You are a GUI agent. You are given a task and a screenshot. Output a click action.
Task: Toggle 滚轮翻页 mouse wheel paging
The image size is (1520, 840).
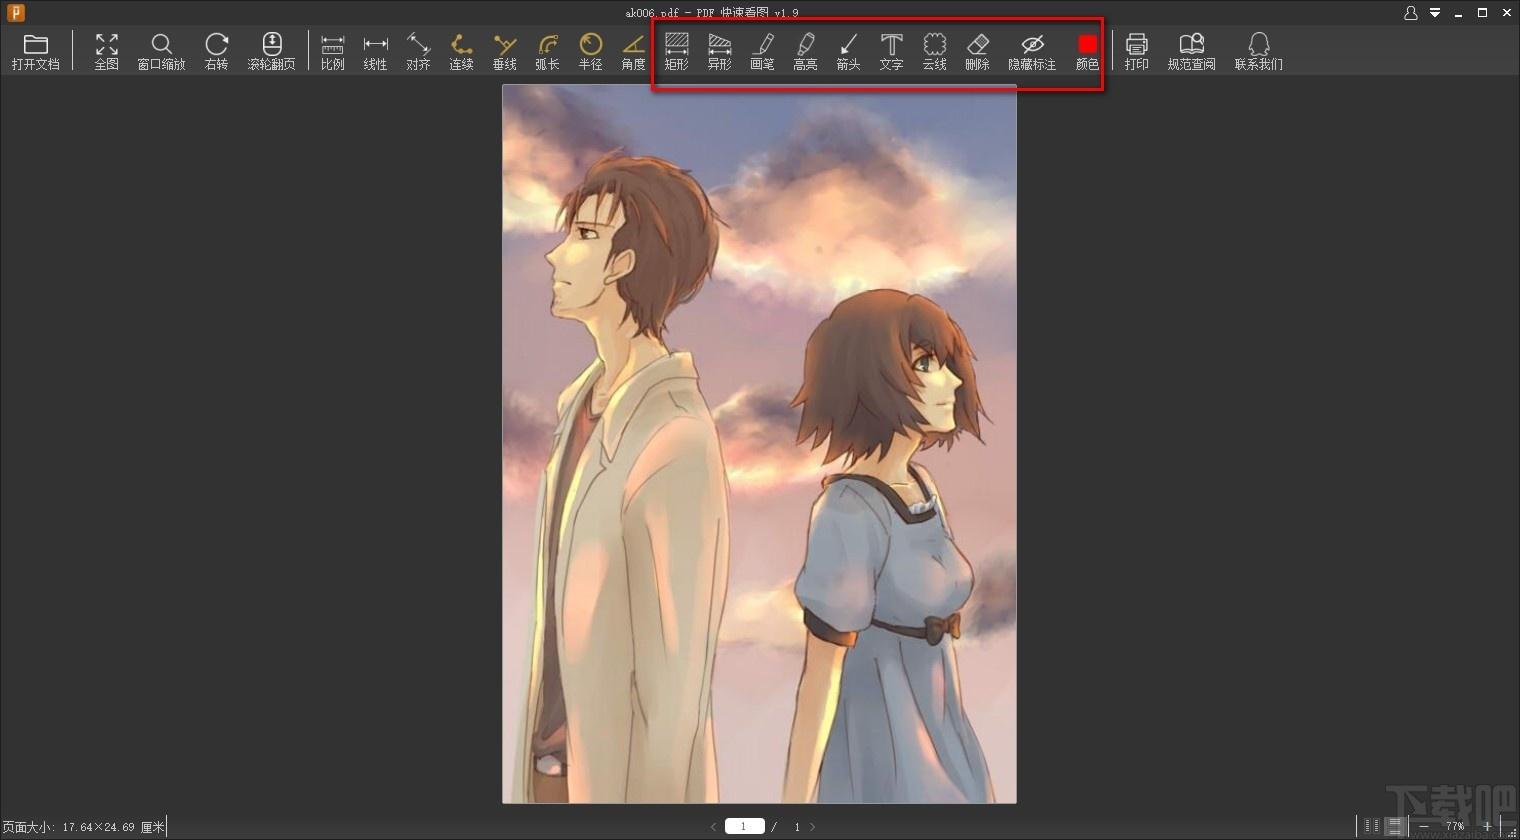pyautogui.click(x=271, y=51)
